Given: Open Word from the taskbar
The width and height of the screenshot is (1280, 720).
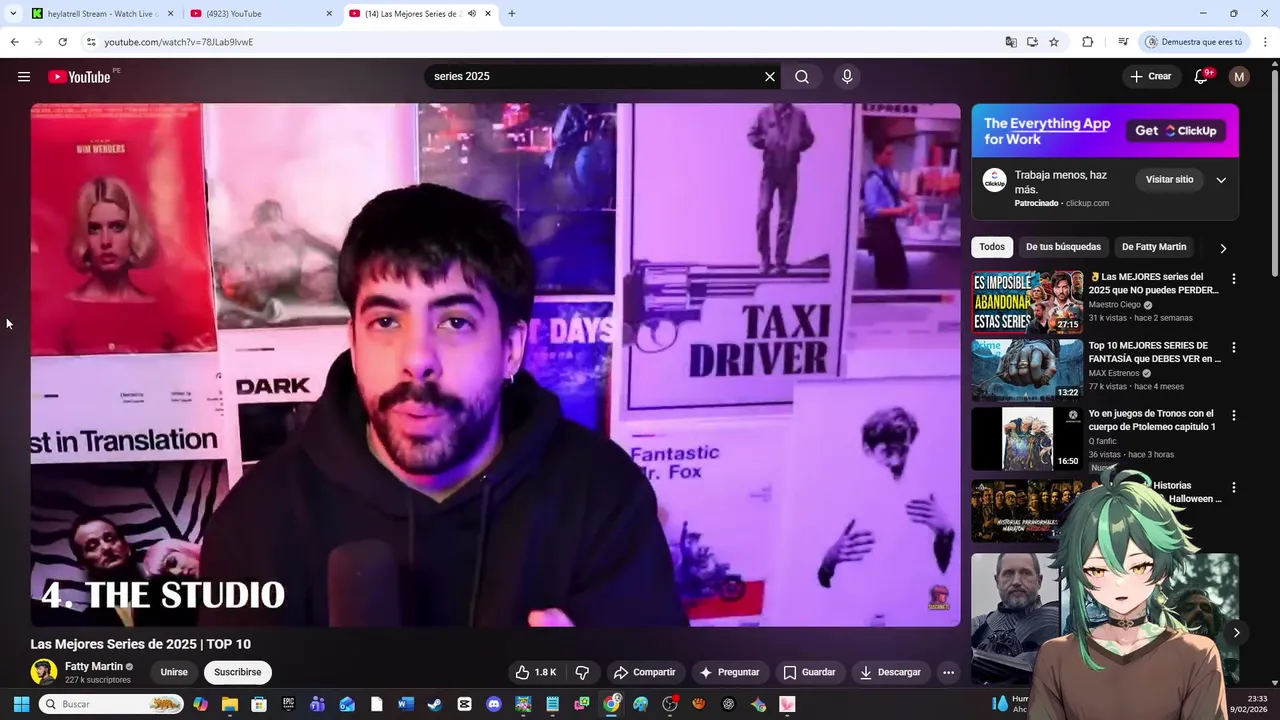Looking at the screenshot, I should (x=405, y=704).
